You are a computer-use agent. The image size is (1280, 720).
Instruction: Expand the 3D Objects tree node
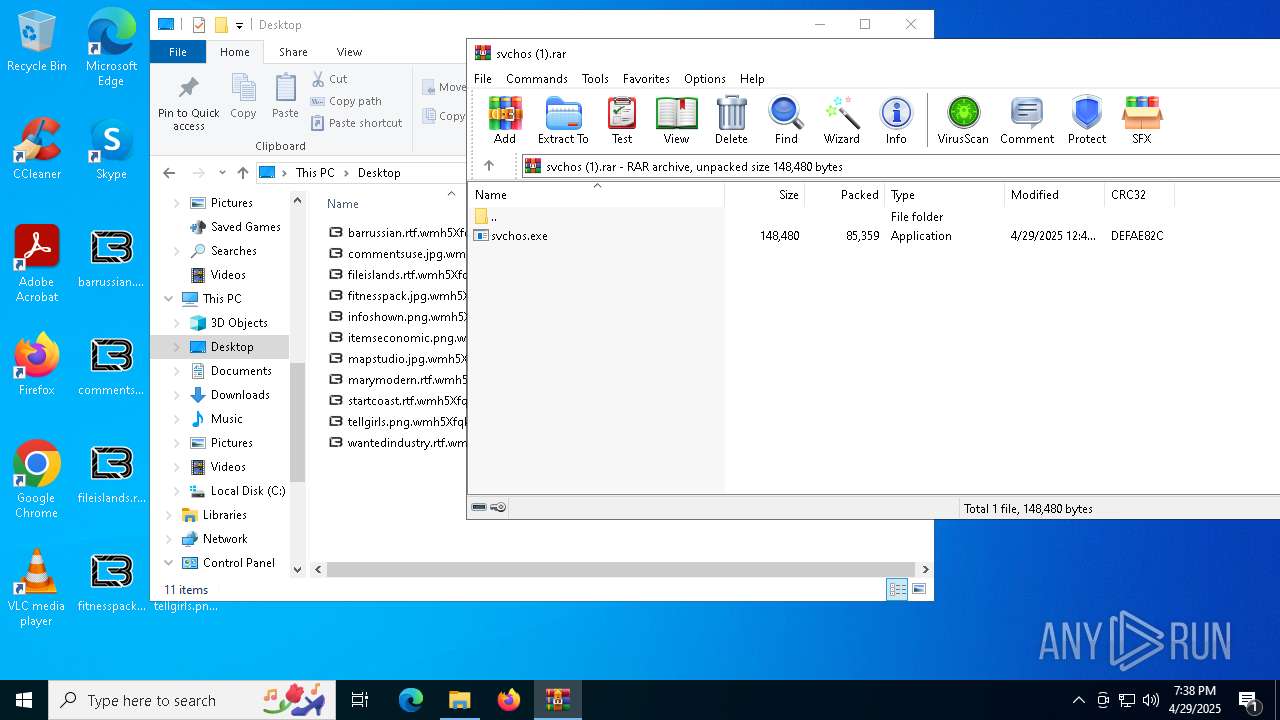point(177,323)
